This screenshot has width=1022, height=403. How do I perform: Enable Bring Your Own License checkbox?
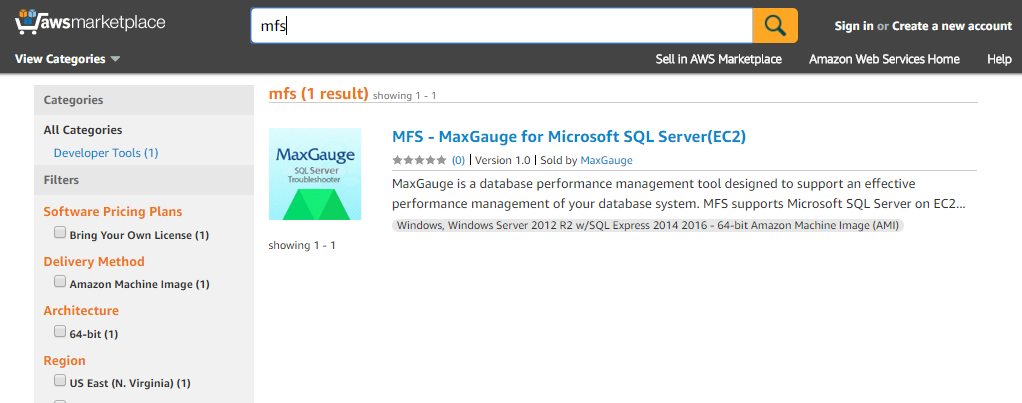click(x=60, y=232)
